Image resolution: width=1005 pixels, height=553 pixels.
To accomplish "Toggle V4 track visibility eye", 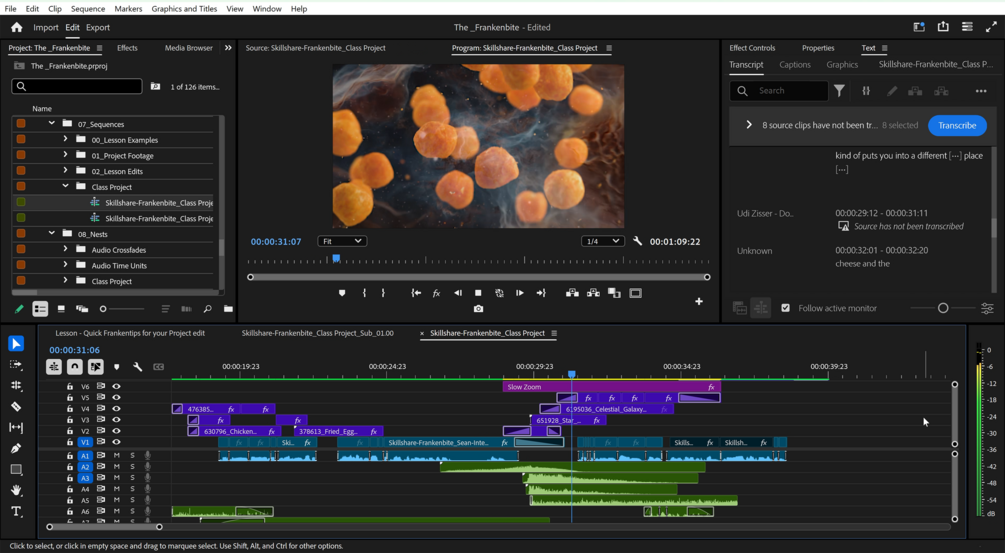I will coord(116,409).
